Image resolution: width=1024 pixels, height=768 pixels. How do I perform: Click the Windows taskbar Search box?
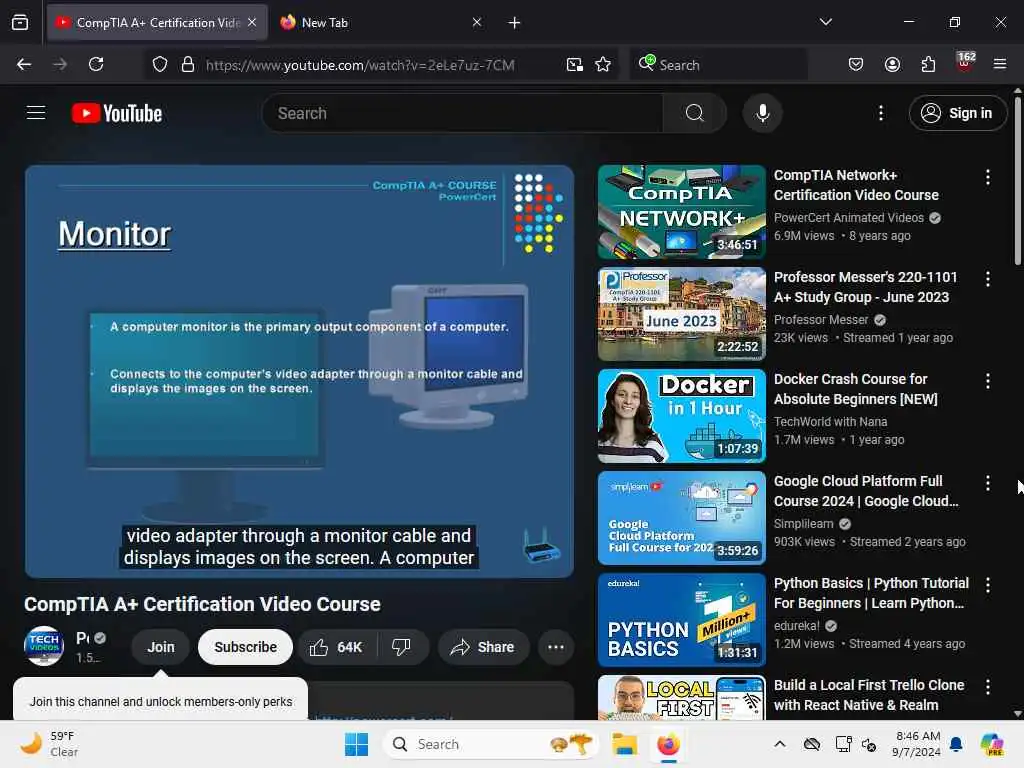pos(491,744)
